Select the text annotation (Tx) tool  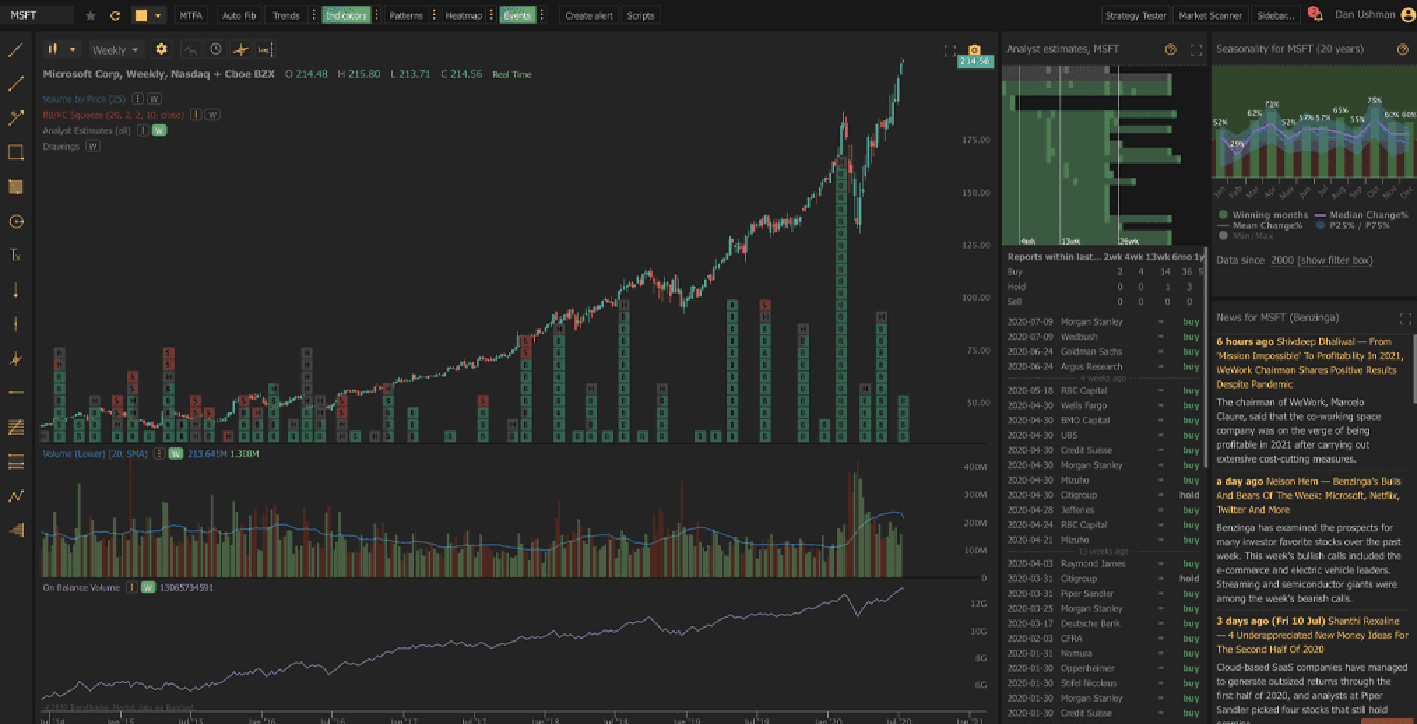14,255
